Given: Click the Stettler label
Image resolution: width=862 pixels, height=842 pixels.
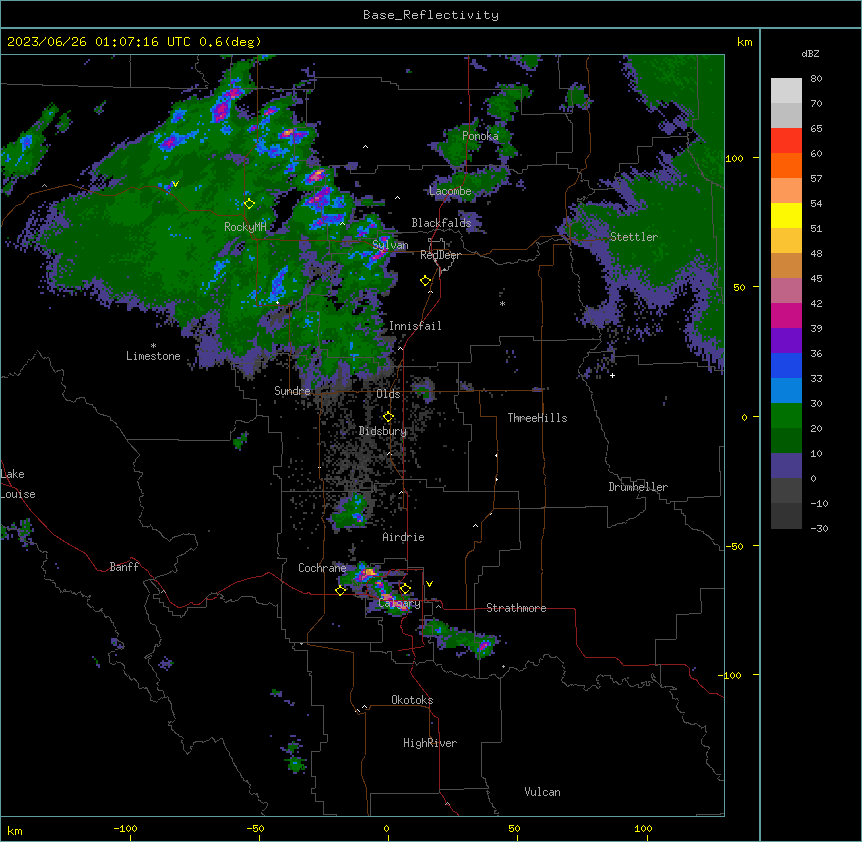Looking at the screenshot, I should [634, 237].
